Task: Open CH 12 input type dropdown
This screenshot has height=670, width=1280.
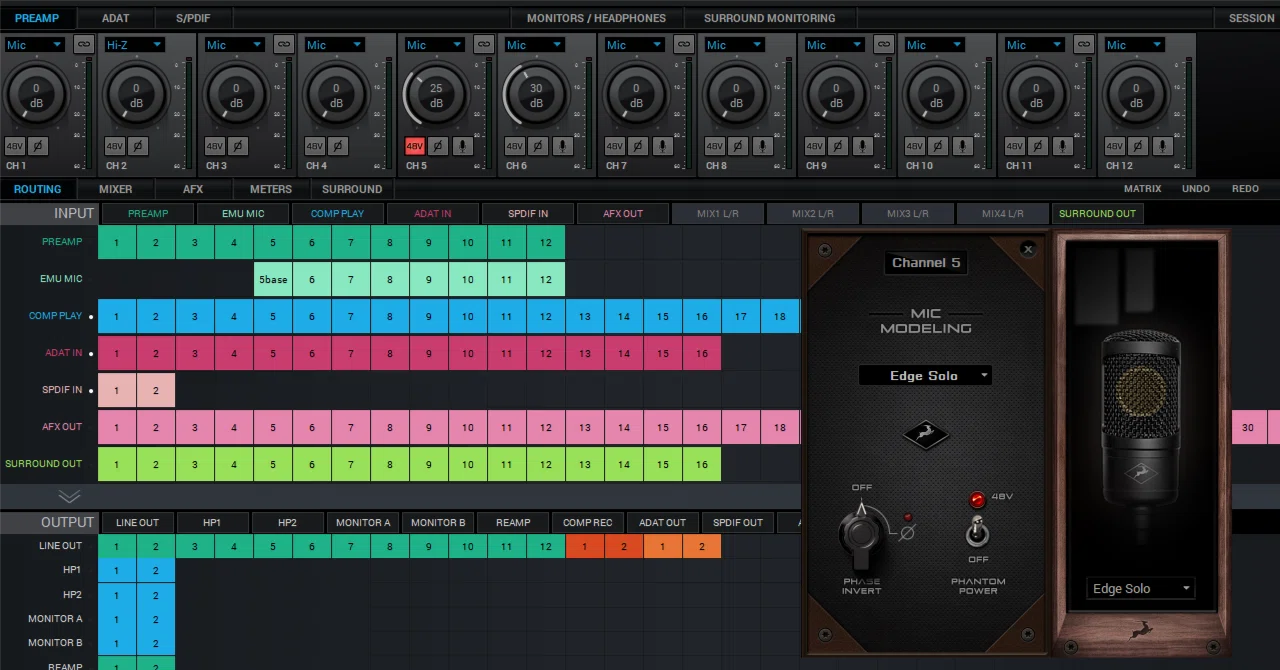Action: pos(1134,45)
